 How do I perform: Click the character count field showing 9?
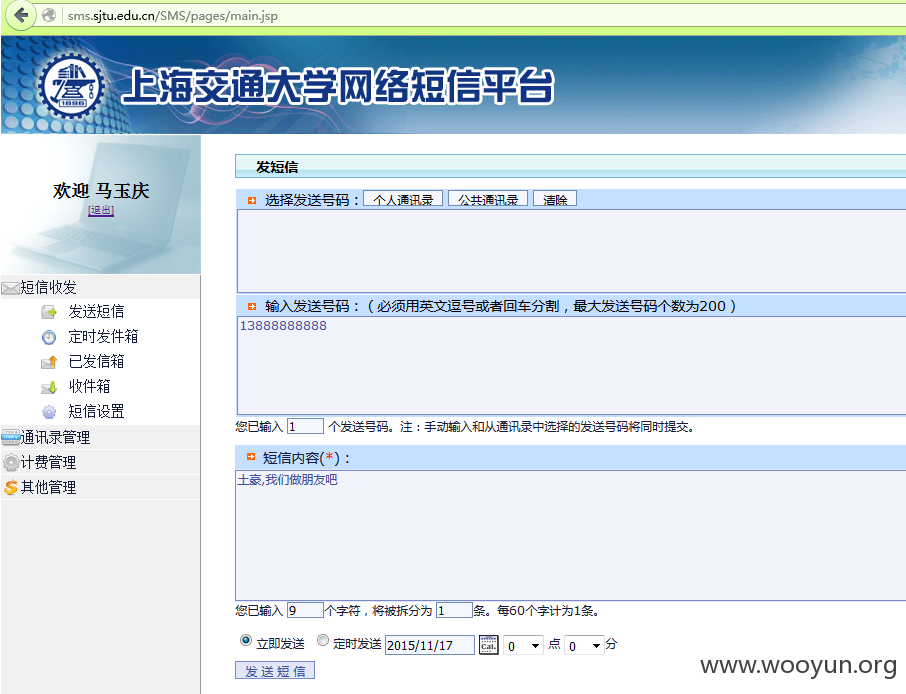[x=305, y=610]
